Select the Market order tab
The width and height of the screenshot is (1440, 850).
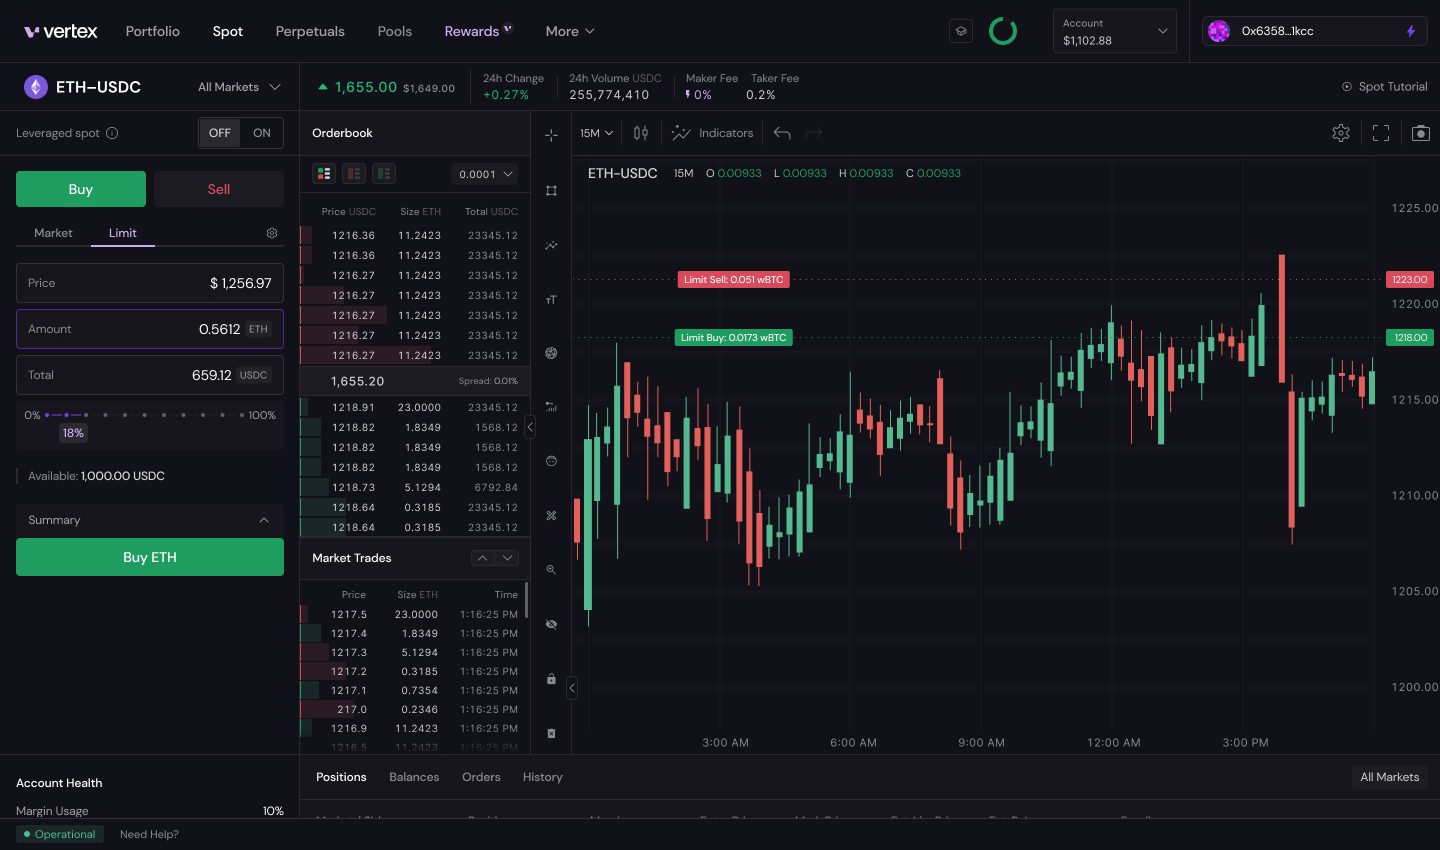[53, 233]
